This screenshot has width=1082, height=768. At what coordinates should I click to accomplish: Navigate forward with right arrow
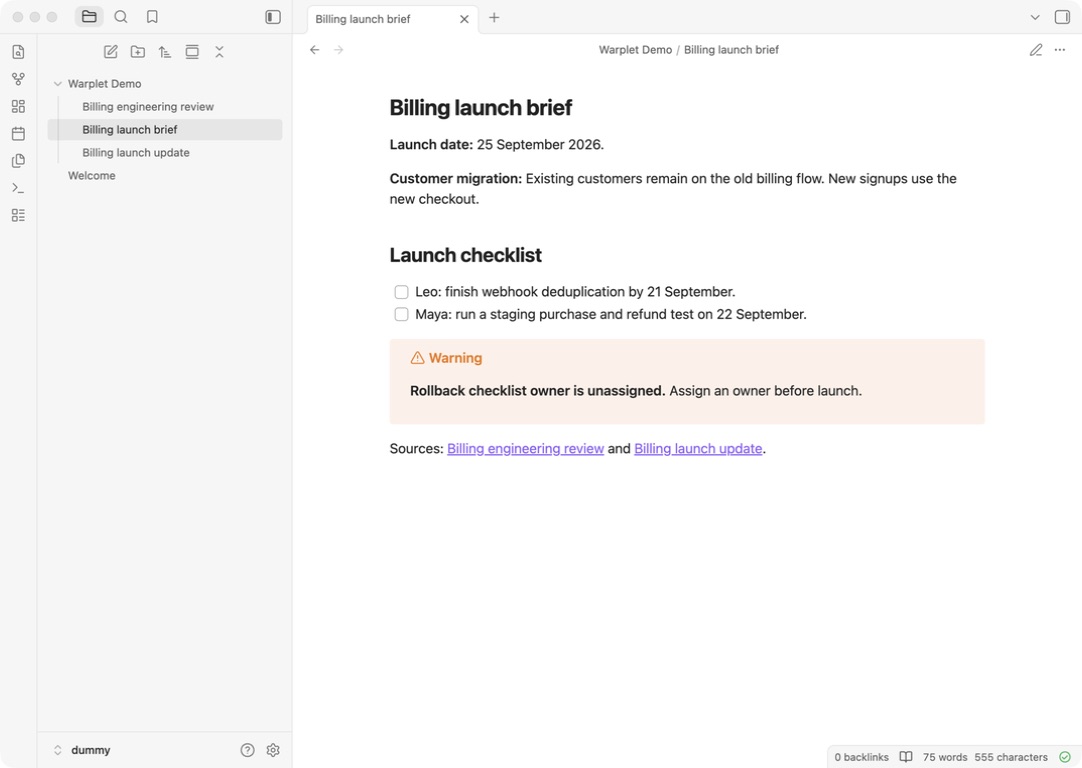pos(339,50)
